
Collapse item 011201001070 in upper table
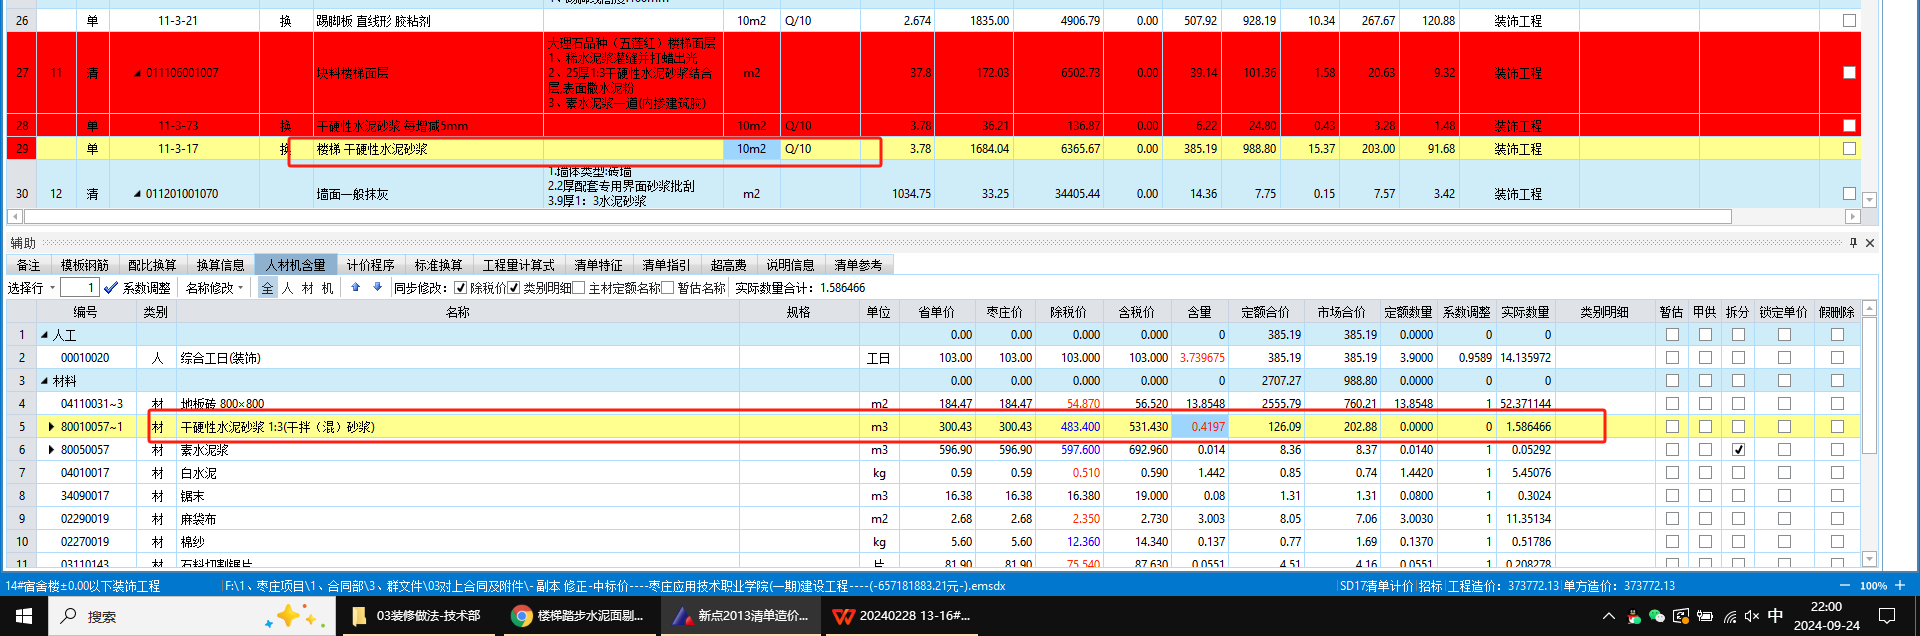click(x=138, y=194)
